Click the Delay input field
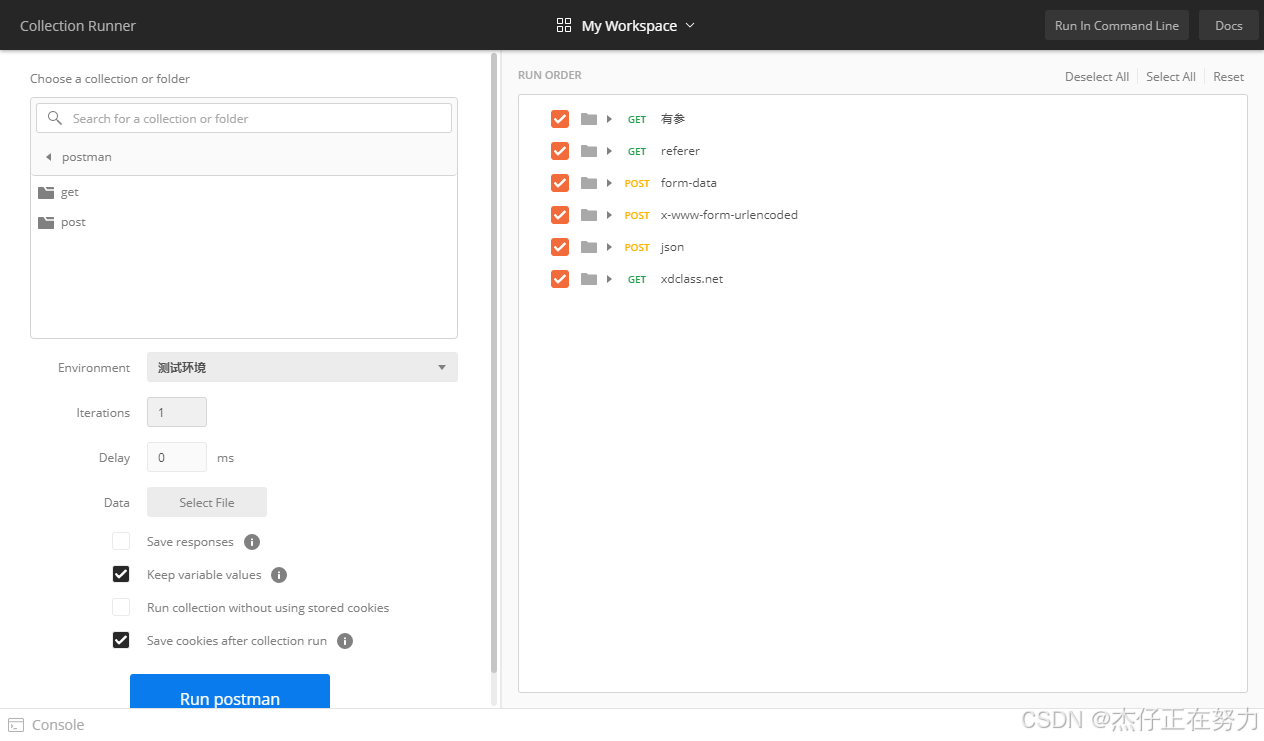This screenshot has height=741, width=1264. tap(177, 457)
